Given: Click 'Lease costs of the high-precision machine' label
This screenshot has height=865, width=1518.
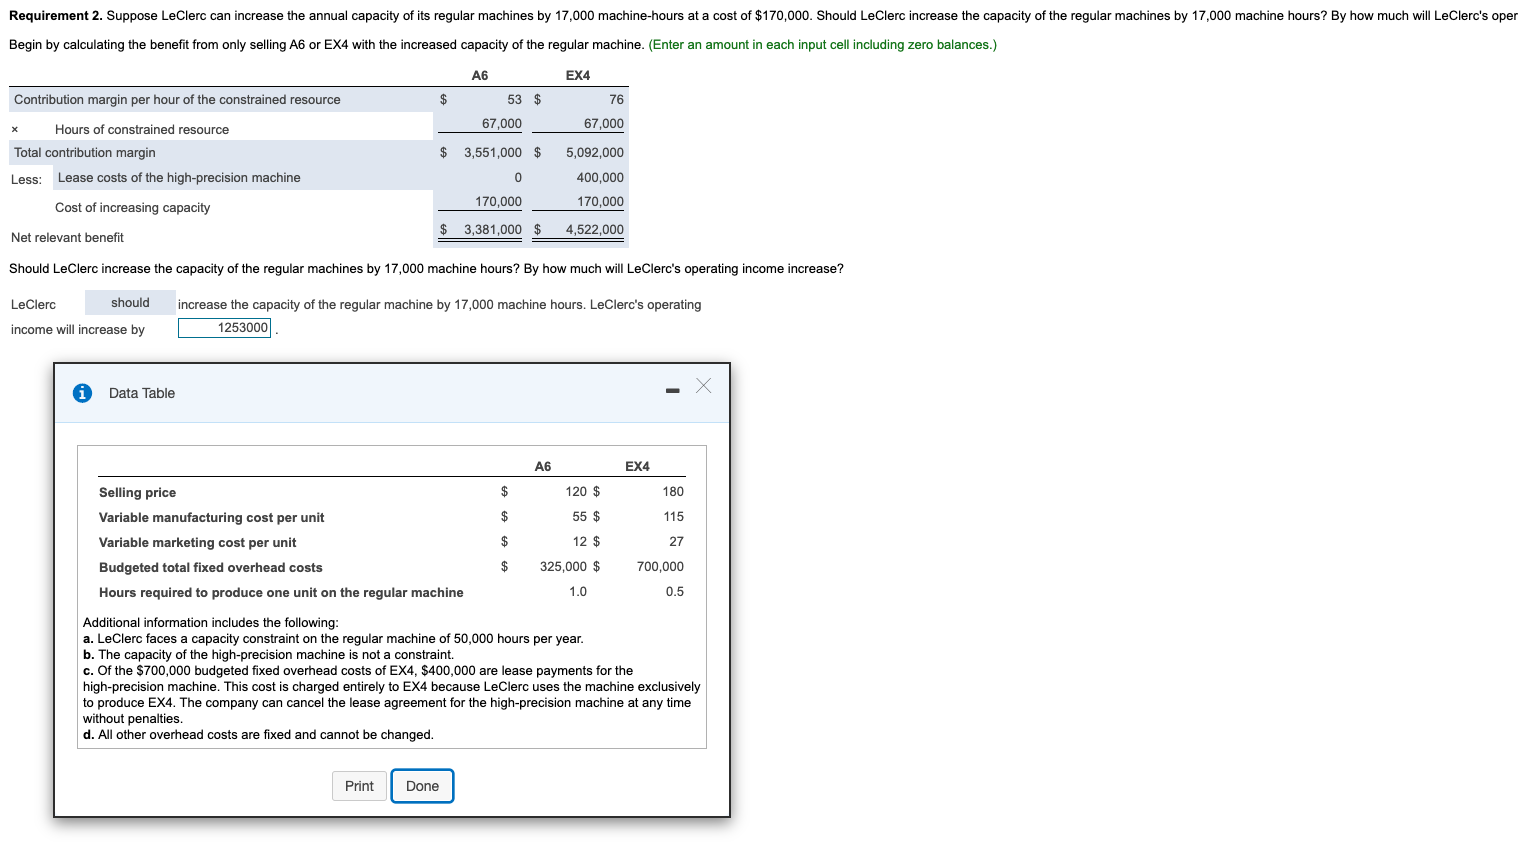Looking at the screenshot, I should (179, 178).
